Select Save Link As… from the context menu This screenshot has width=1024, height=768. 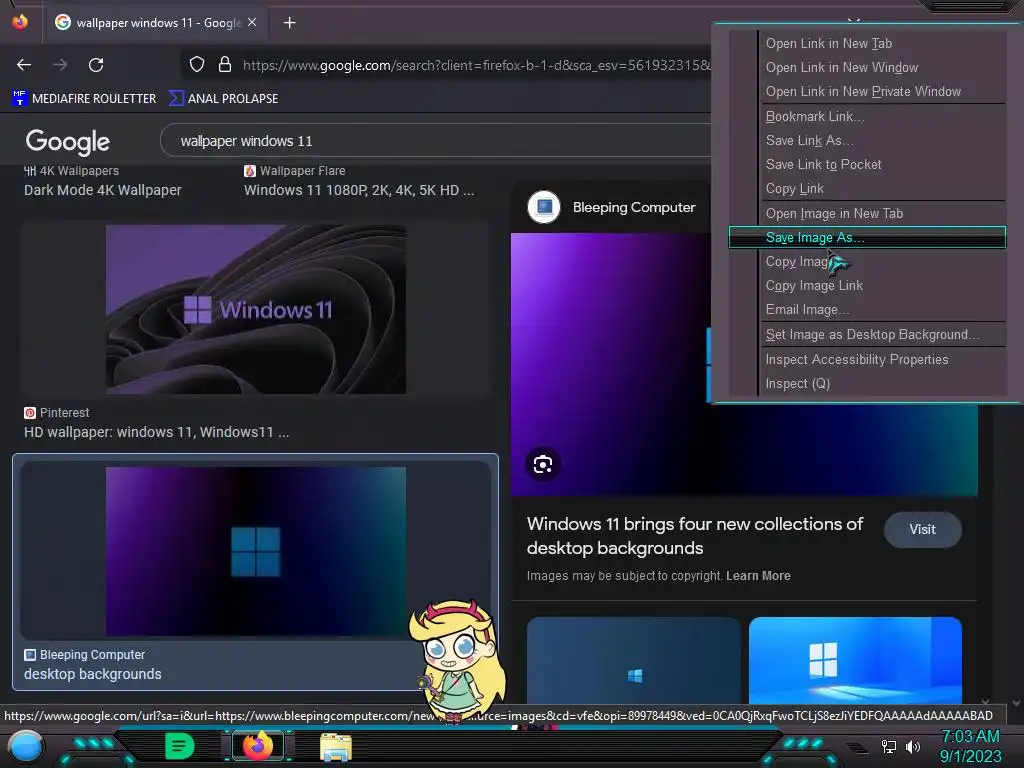click(x=867, y=141)
